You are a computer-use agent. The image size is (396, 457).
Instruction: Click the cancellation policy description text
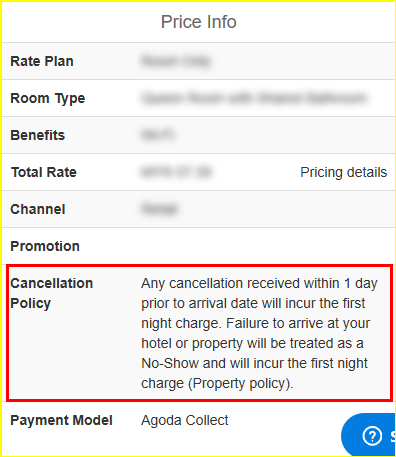tap(259, 333)
